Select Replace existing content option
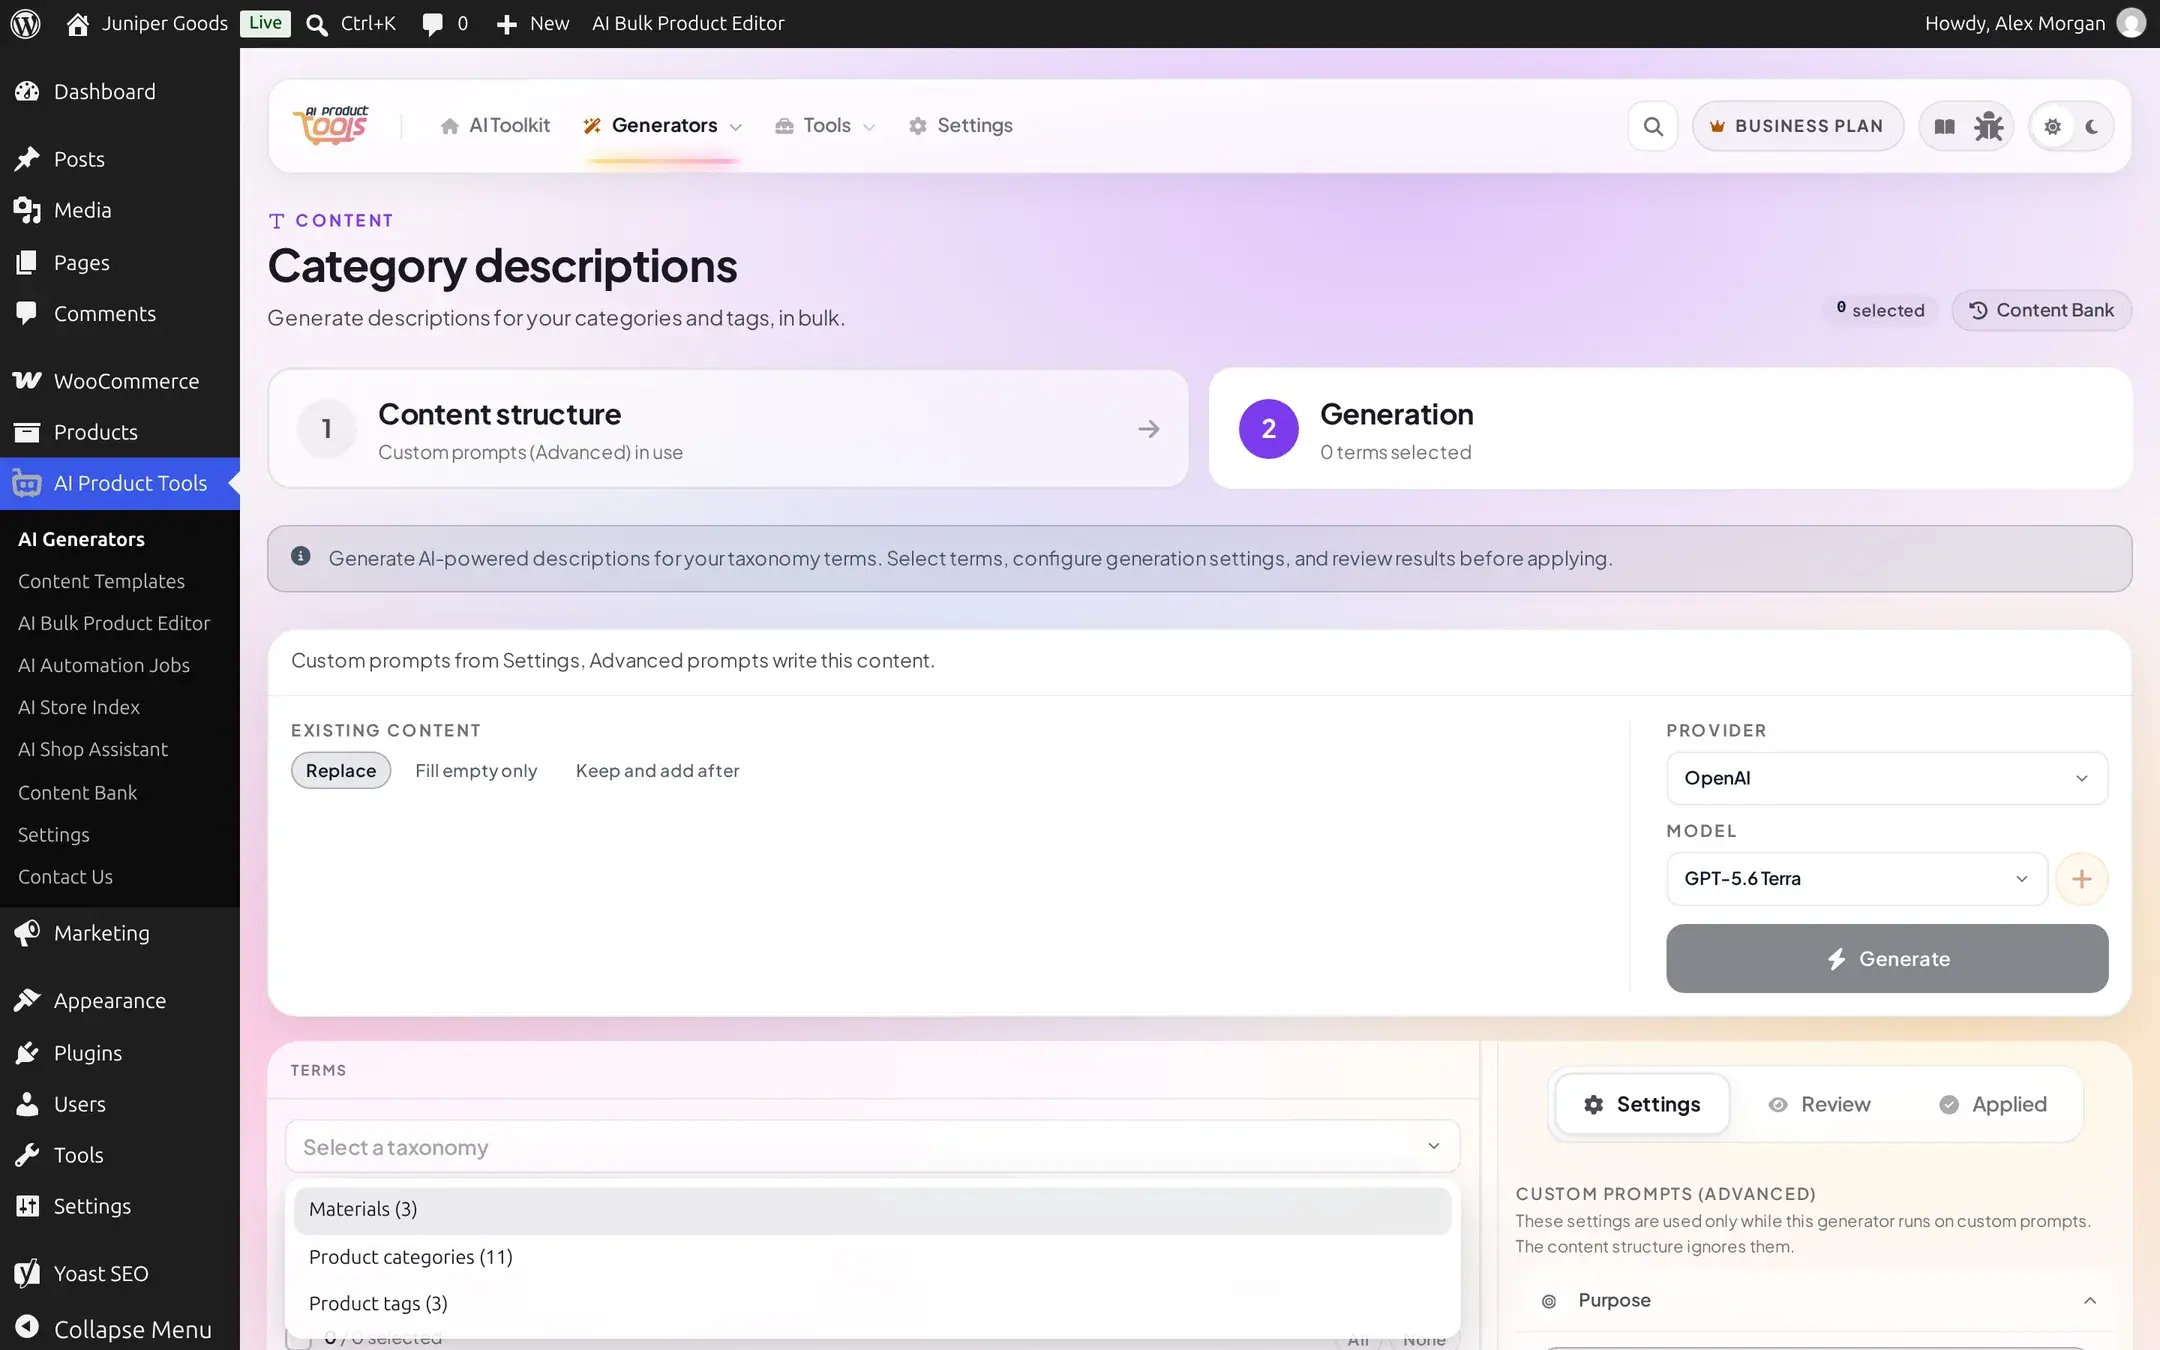Screen dimensions: 2160x1350 (x=341, y=770)
